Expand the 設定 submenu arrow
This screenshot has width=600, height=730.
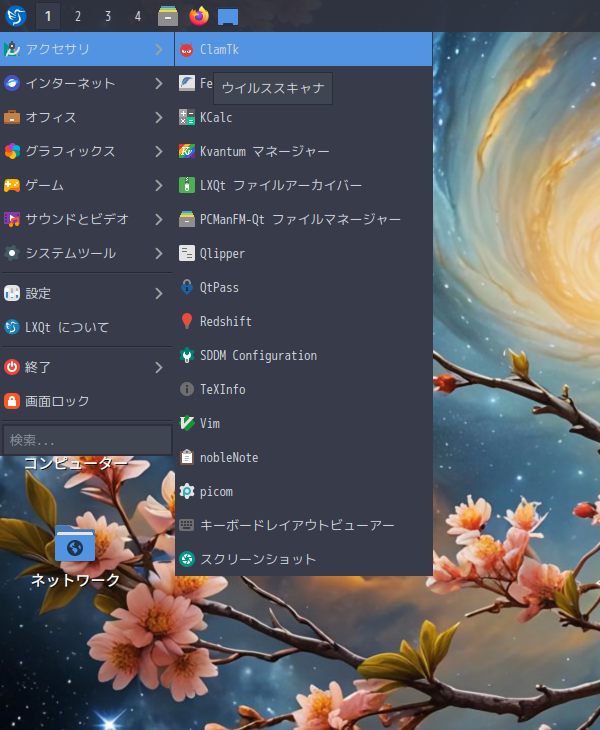(x=159, y=293)
